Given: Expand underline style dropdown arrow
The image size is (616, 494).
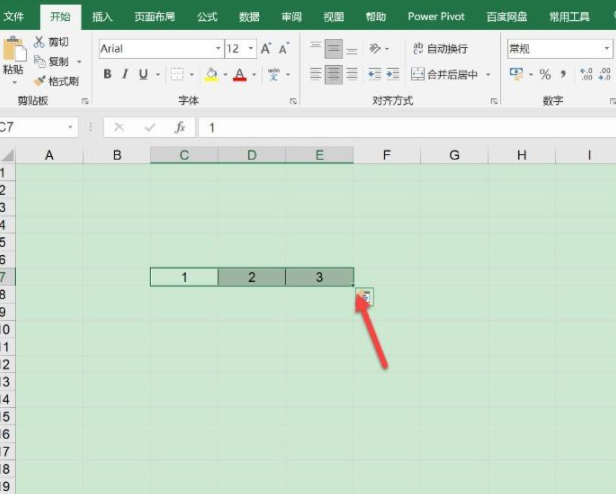Looking at the screenshot, I should (x=158, y=74).
